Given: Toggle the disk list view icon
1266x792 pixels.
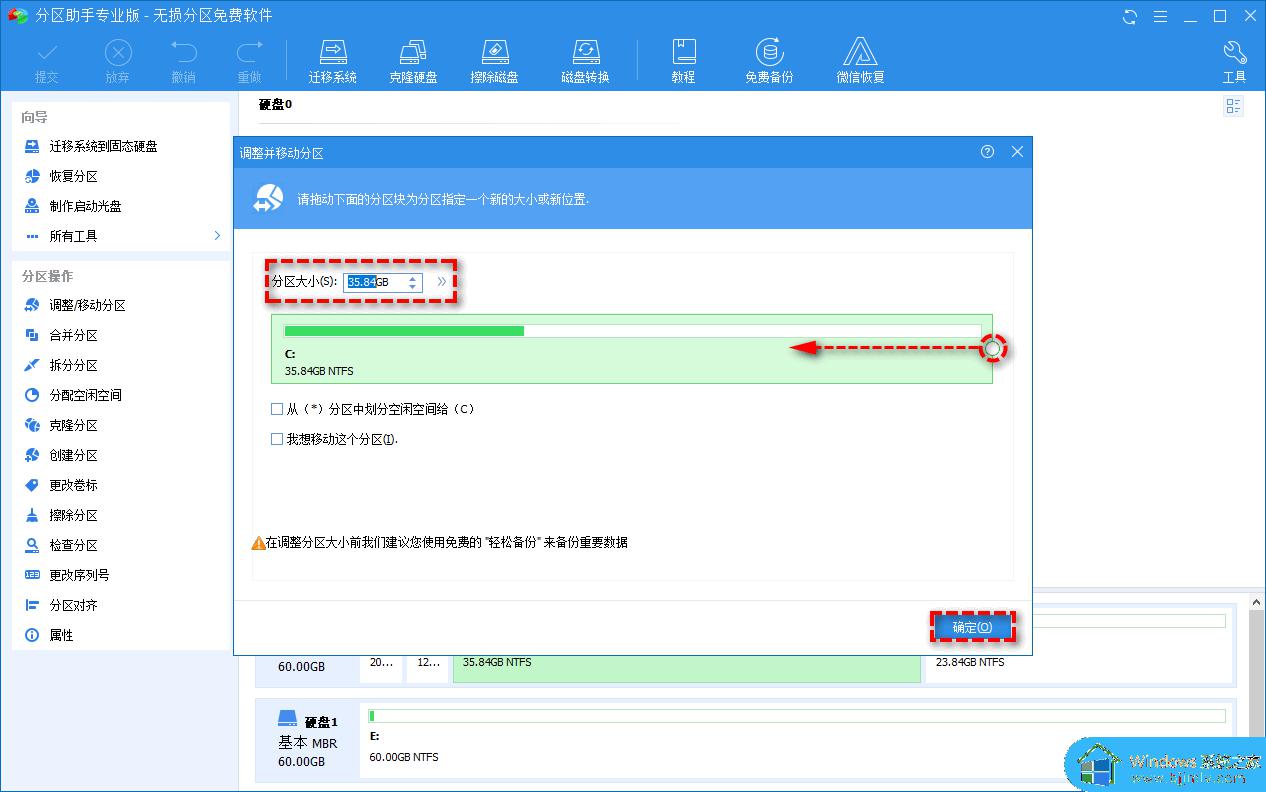Looking at the screenshot, I should pos(1234,107).
